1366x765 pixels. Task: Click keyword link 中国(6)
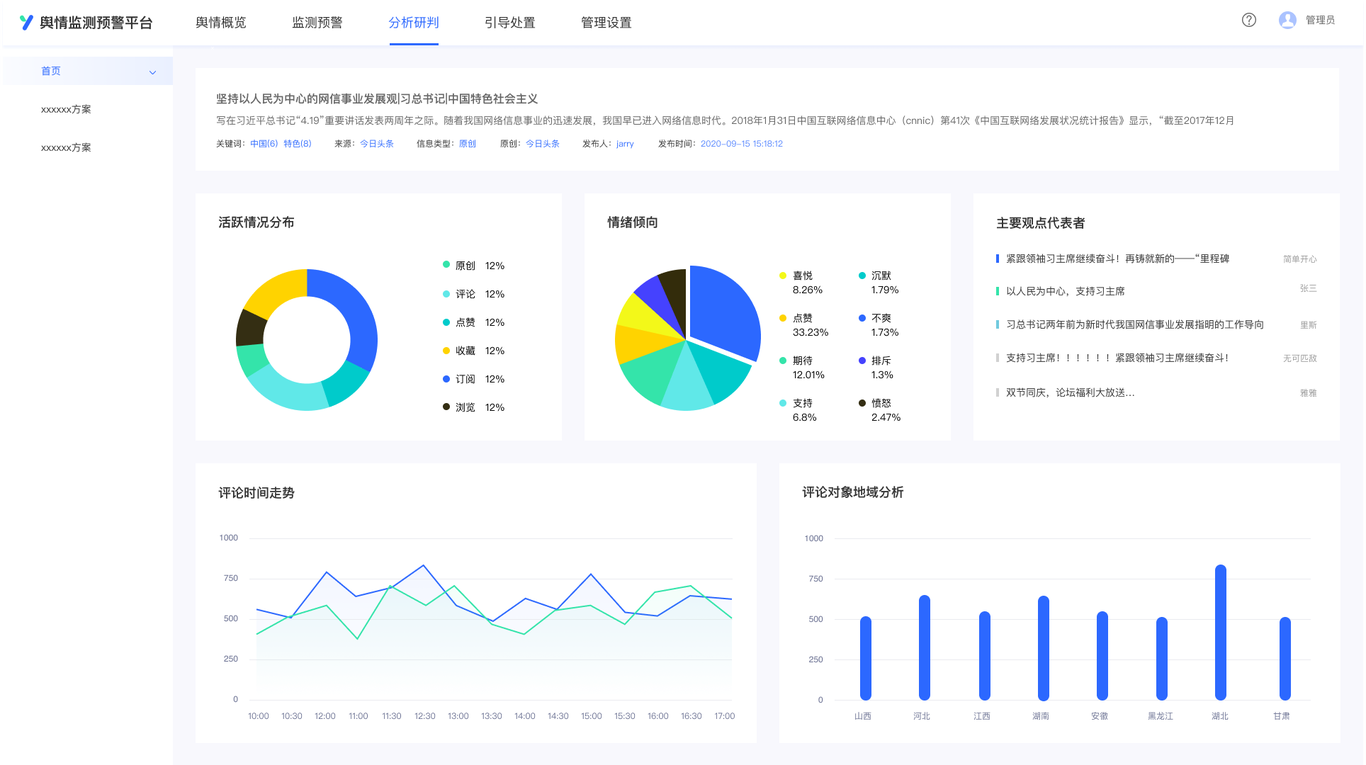(264, 144)
